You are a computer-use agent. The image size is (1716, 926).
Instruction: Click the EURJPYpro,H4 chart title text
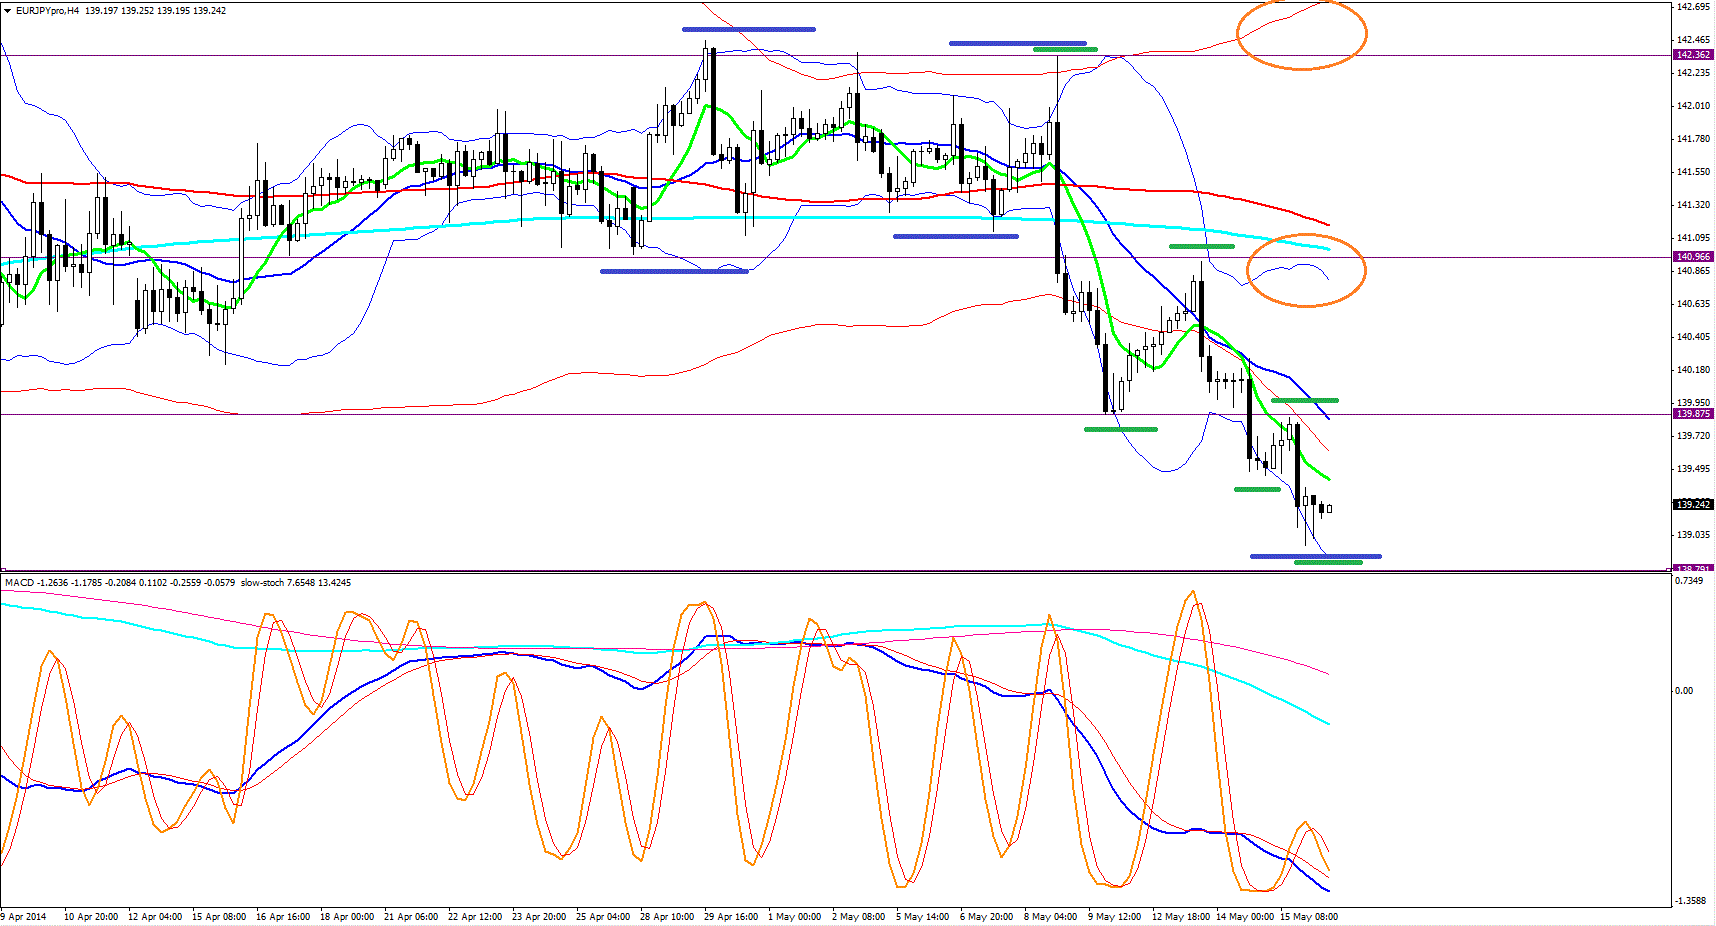(47, 11)
